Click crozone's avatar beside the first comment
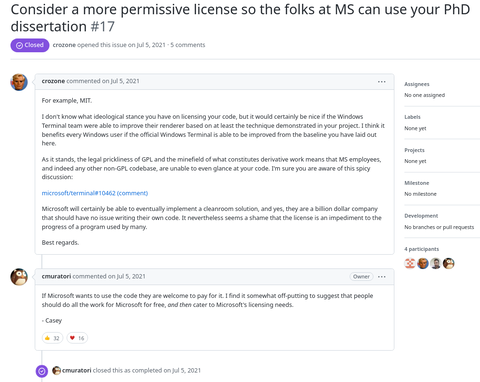Image resolution: width=480 pixels, height=382 pixels. click(19, 82)
